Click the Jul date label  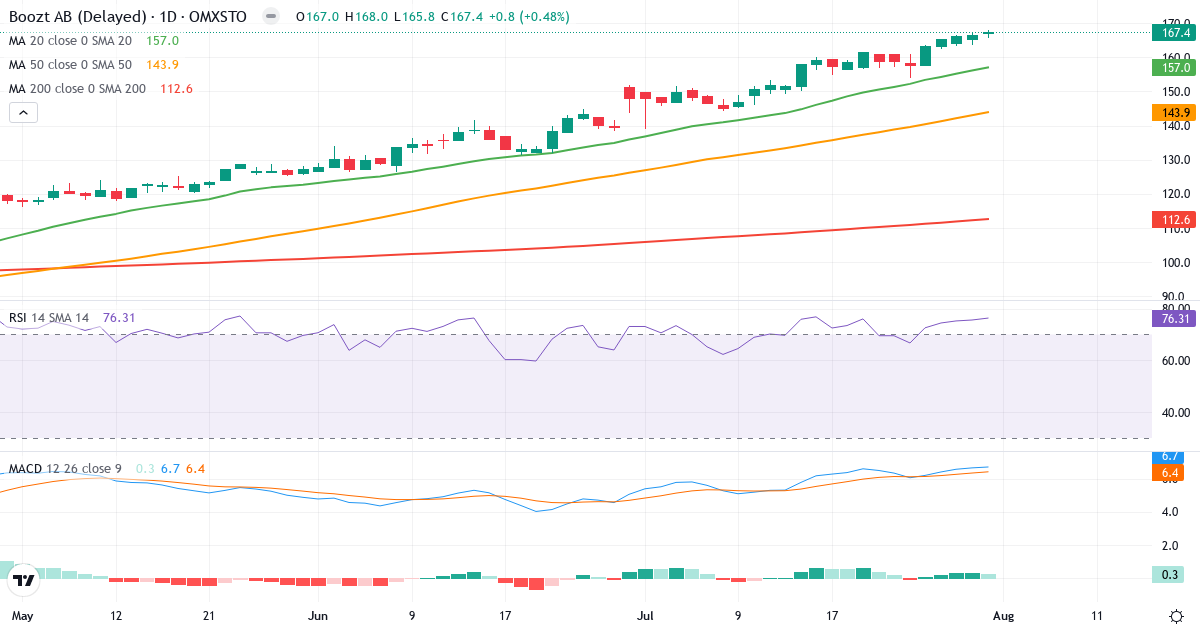point(645,616)
